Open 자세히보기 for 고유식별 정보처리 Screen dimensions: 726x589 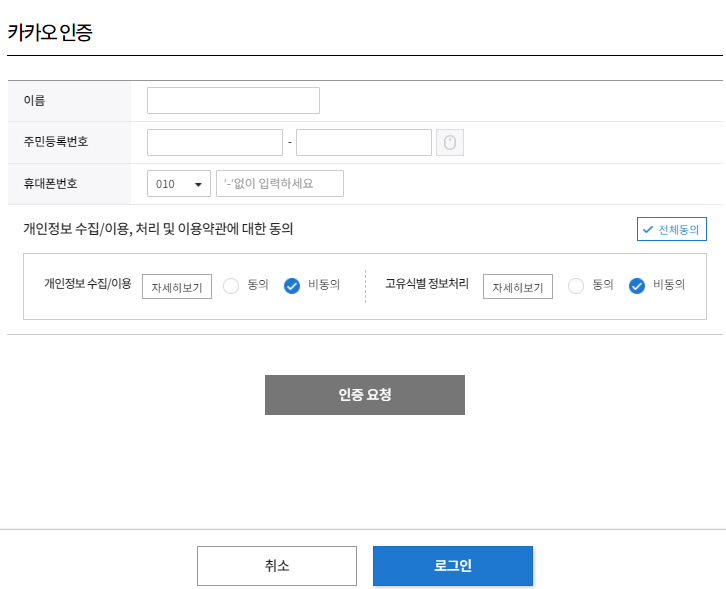pos(518,287)
